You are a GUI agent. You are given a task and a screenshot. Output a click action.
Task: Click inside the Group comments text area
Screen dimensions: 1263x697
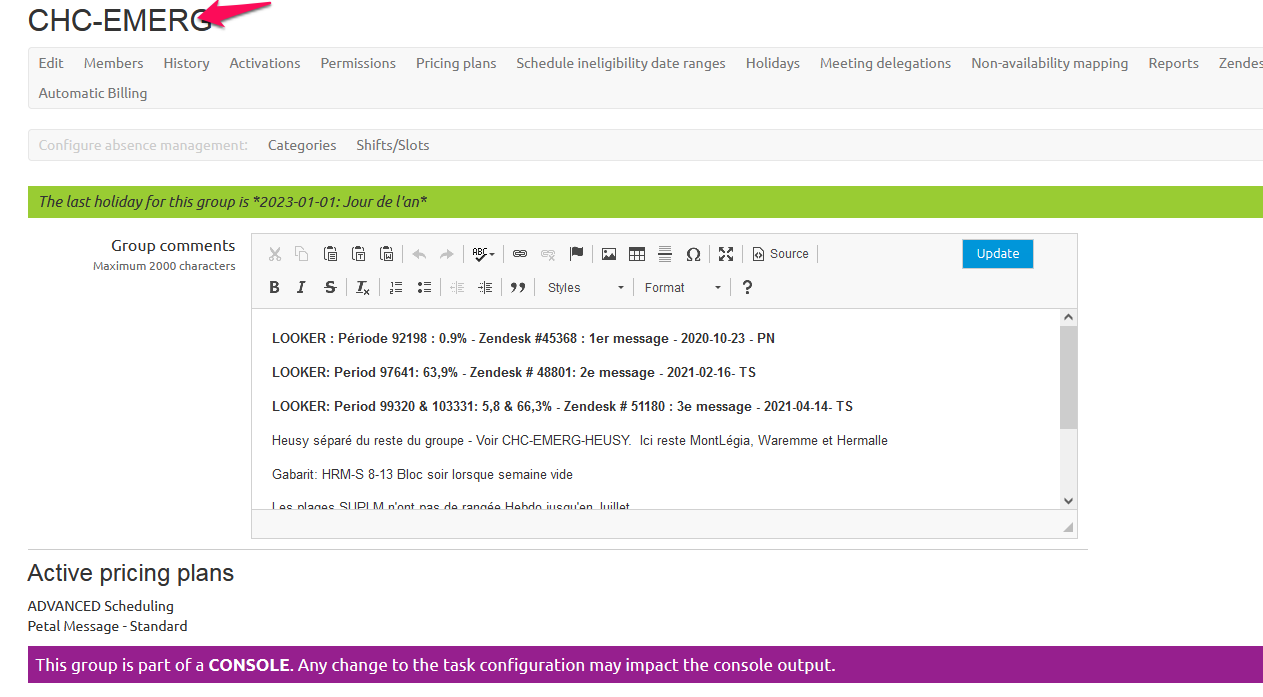point(656,409)
